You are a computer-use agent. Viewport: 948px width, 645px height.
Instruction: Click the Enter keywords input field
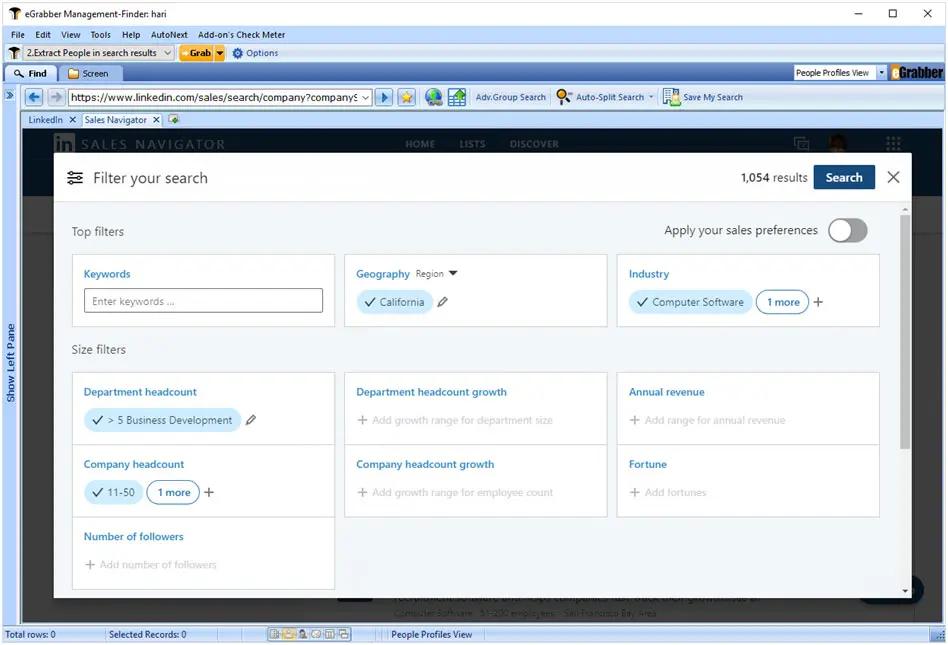203,300
